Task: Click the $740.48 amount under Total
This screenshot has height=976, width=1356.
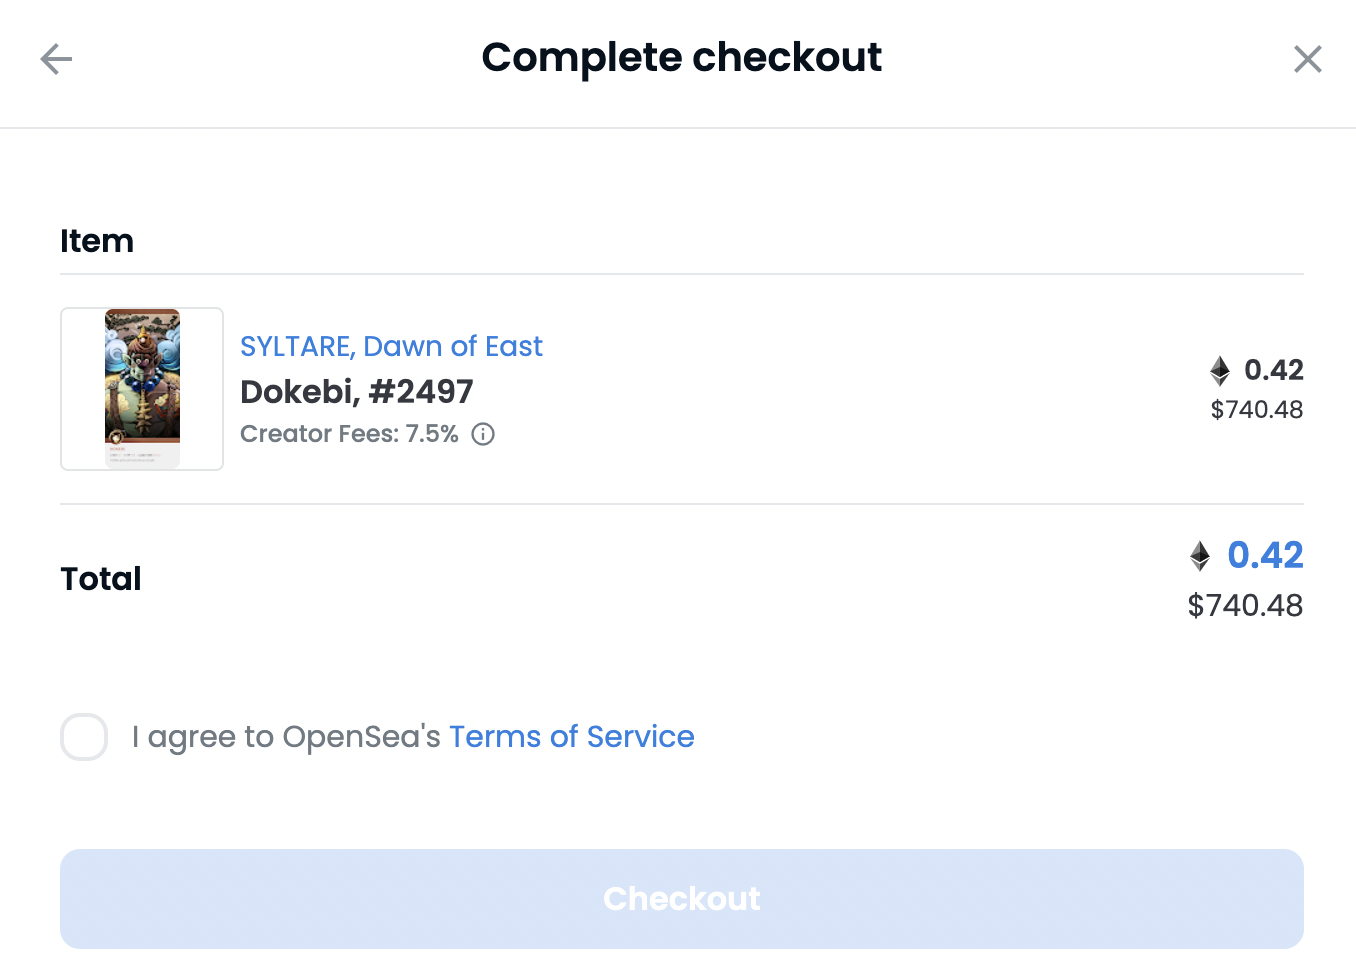Action: [1245, 605]
